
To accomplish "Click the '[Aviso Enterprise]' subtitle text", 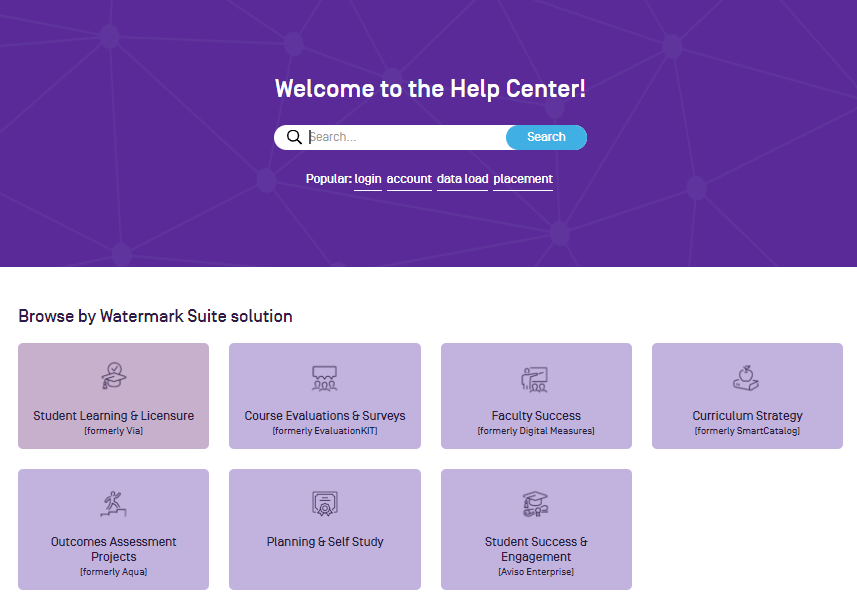I will click(536, 572).
